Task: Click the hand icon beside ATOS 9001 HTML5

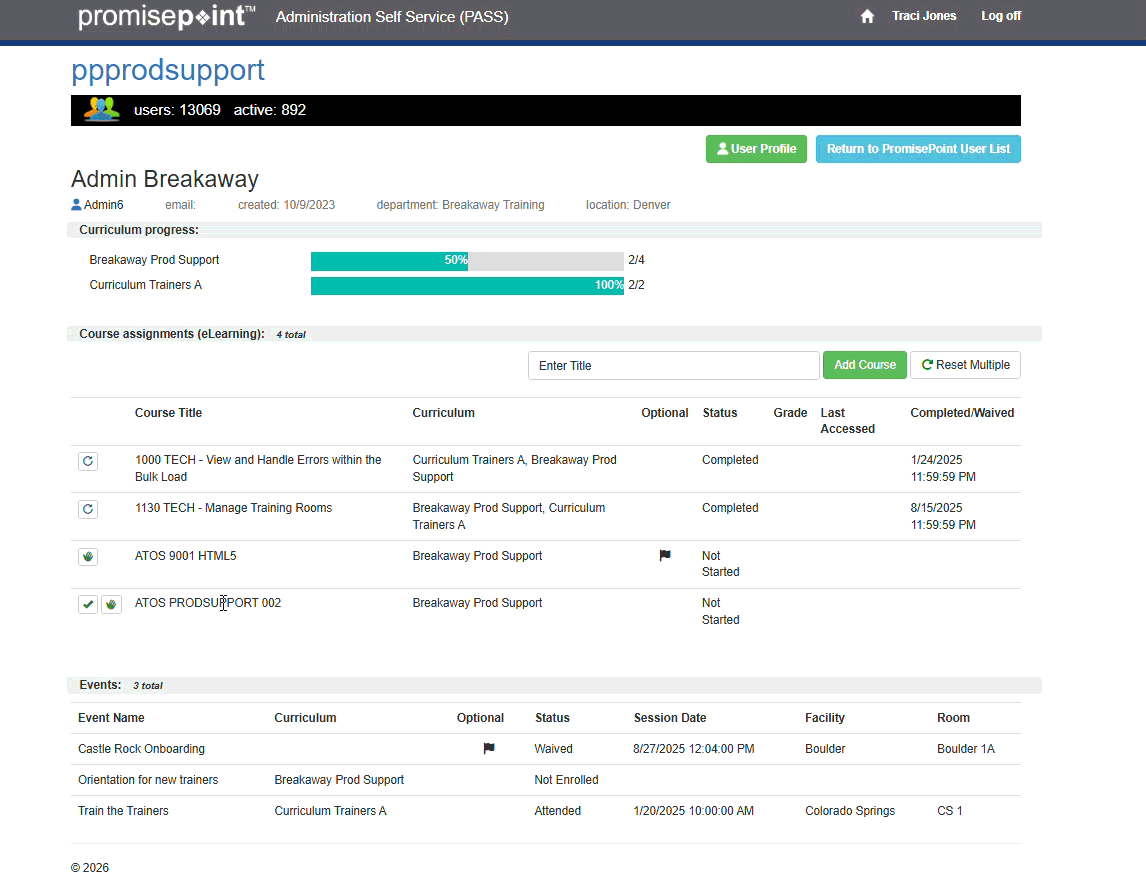Action: [x=88, y=557]
